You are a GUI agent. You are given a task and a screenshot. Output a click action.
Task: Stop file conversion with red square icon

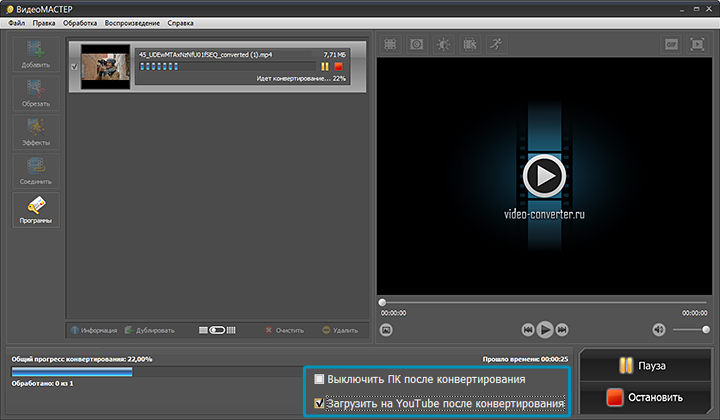click(339, 66)
